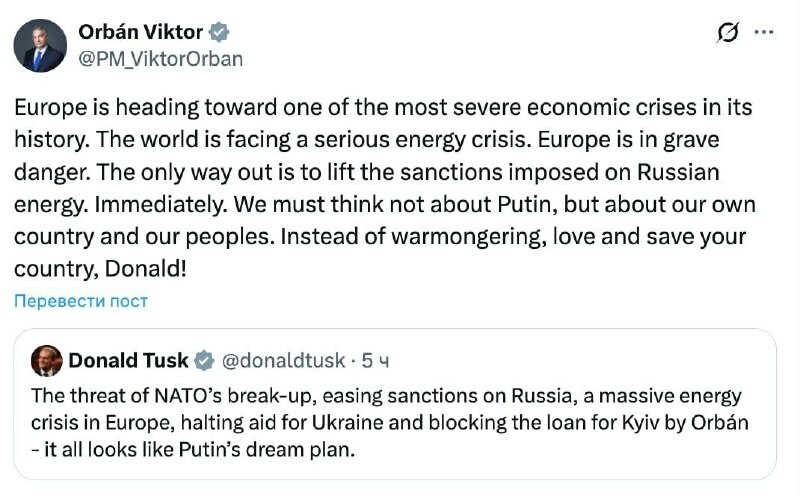Open the three-dot more options menu
The width and height of the screenshot is (800, 496).
(x=764, y=33)
